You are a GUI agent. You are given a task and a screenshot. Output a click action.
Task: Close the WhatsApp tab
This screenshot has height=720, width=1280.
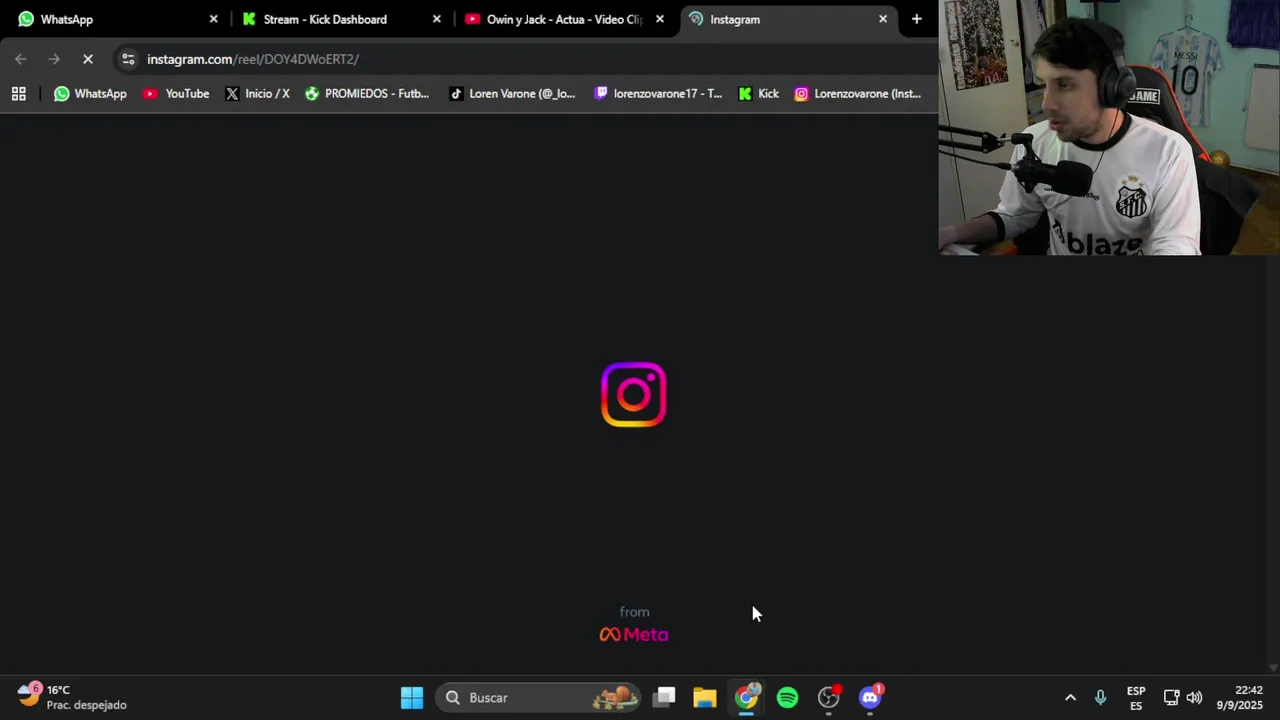point(213,19)
